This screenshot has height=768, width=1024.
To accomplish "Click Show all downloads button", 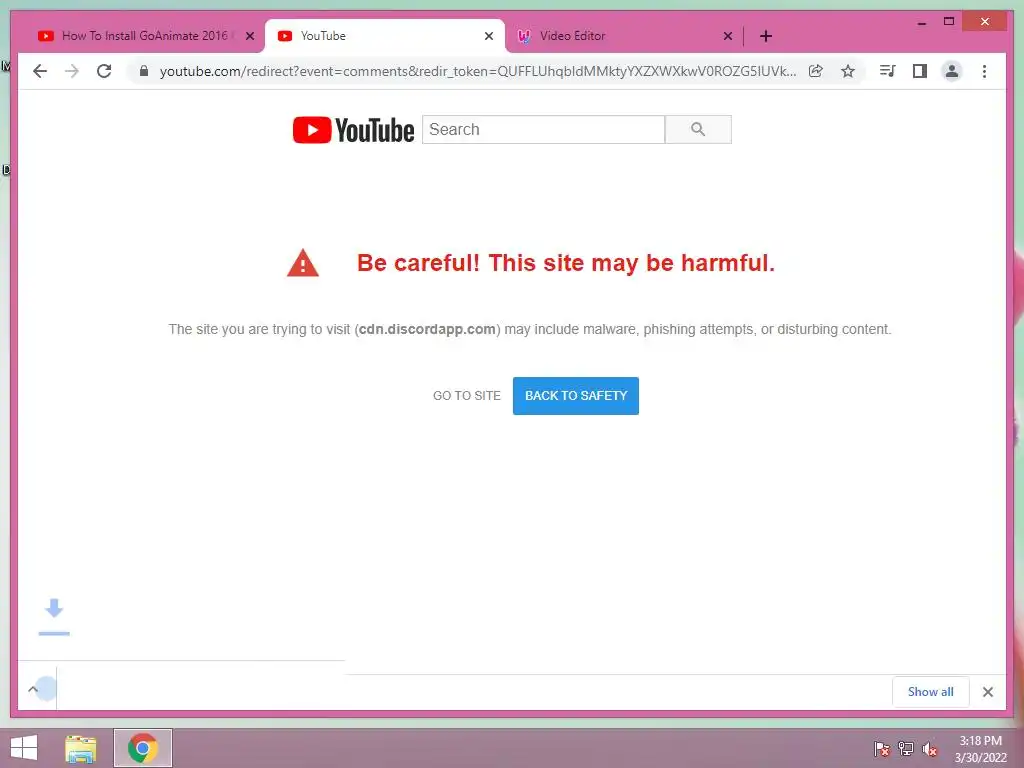I will tap(931, 692).
